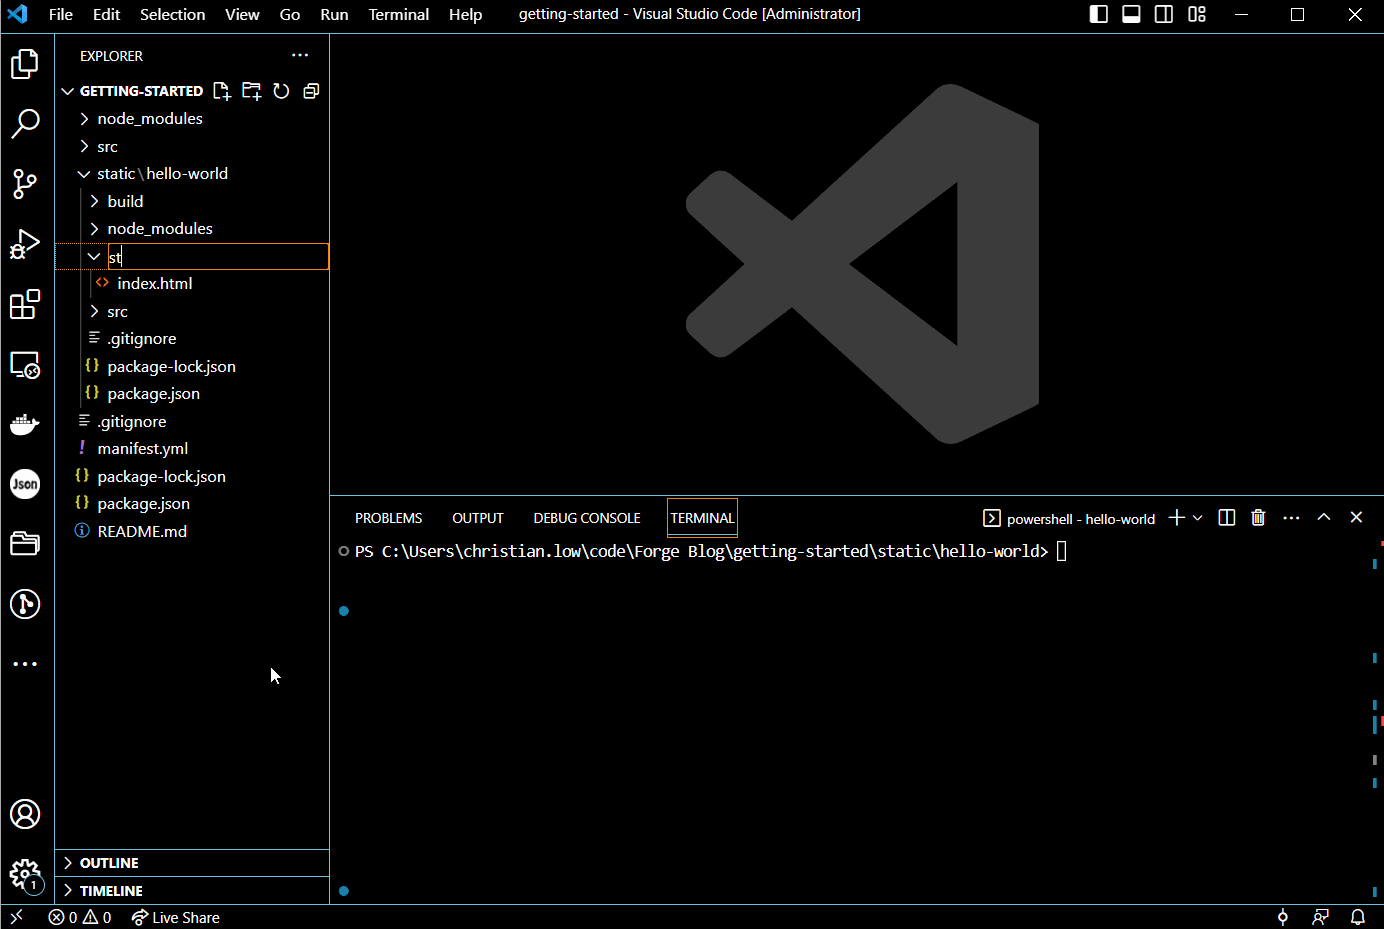1384x929 pixels.
Task: Switch to the PROBLEMS tab
Action: (x=389, y=518)
